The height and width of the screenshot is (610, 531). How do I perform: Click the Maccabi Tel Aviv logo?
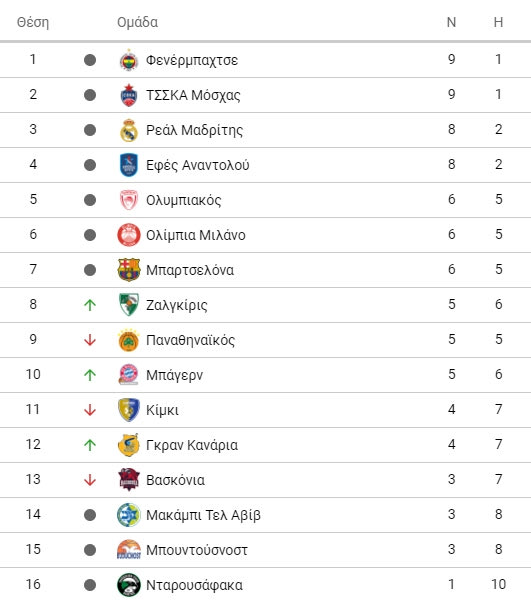click(x=129, y=515)
